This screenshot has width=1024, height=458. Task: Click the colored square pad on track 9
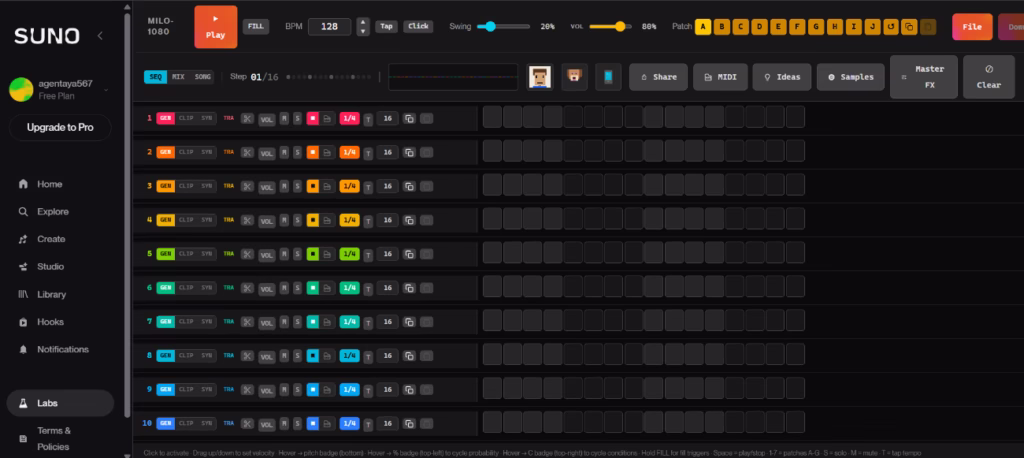(x=313, y=389)
